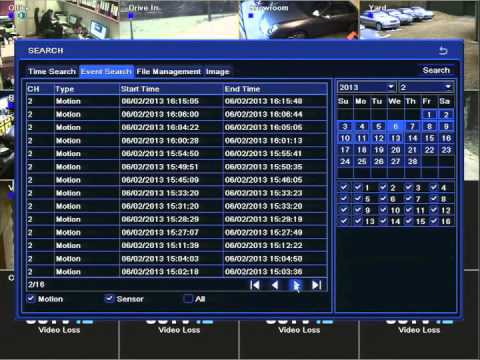Go to next page of event results
The width and height of the screenshot is (480, 360).
pos(296,285)
